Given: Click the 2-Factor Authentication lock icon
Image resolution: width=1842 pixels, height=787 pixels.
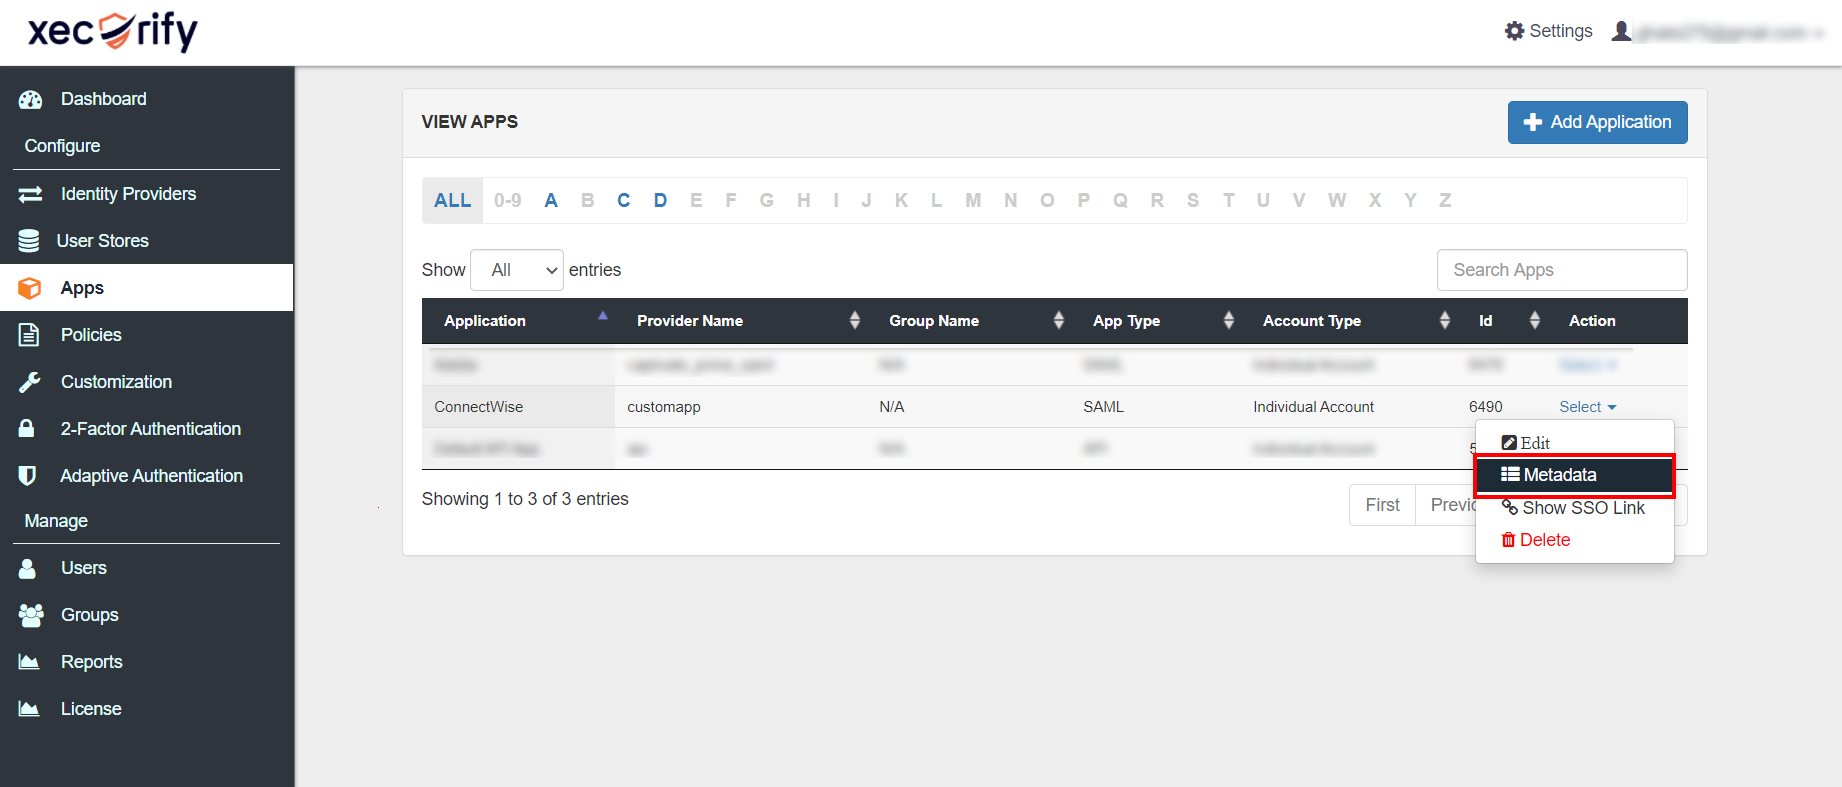Looking at the screenshot, I should (x=27, y=429).
